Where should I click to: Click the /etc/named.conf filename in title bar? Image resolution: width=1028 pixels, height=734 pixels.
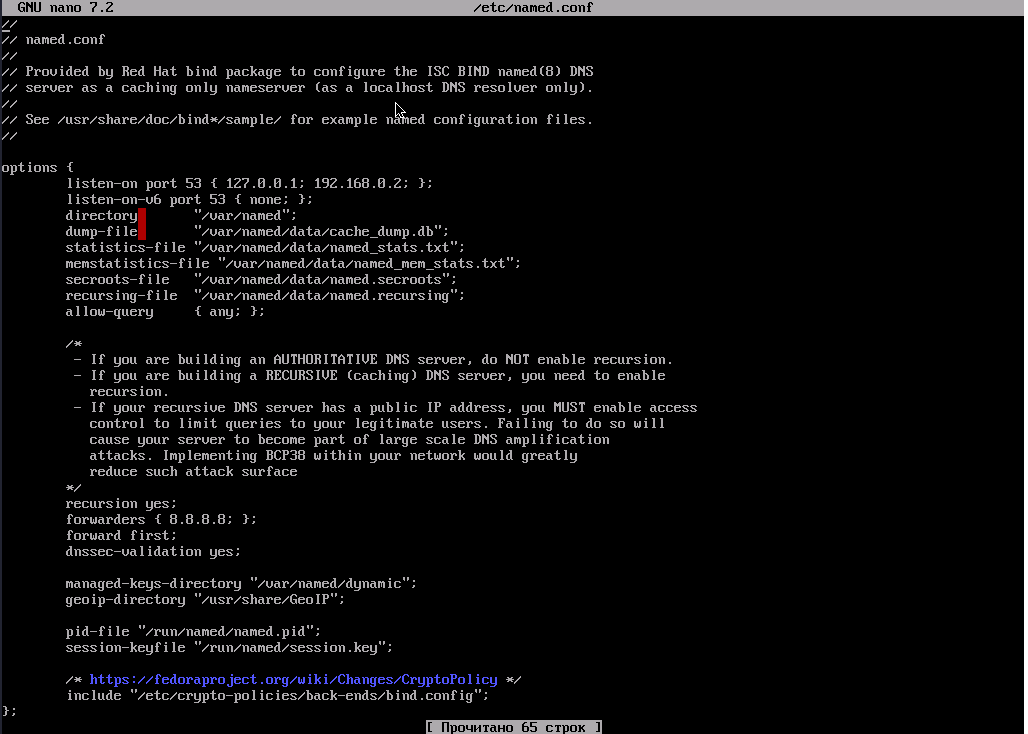533,7
